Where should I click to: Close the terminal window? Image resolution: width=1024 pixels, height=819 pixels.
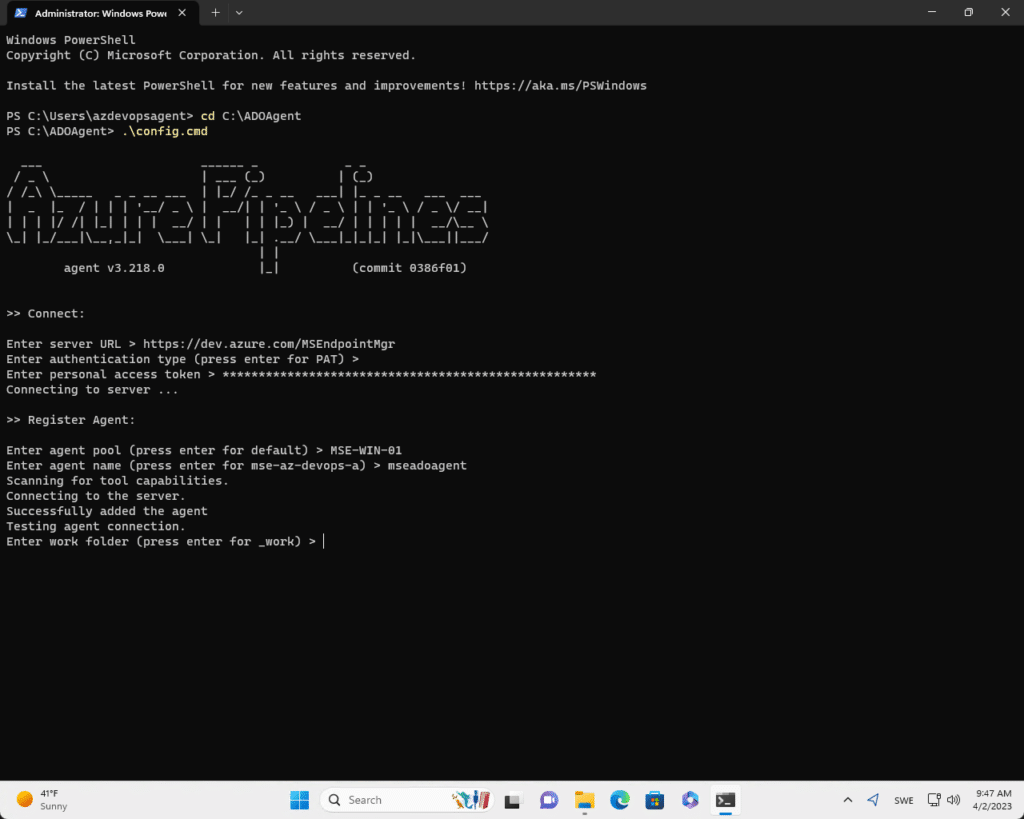click(1005, 12)
